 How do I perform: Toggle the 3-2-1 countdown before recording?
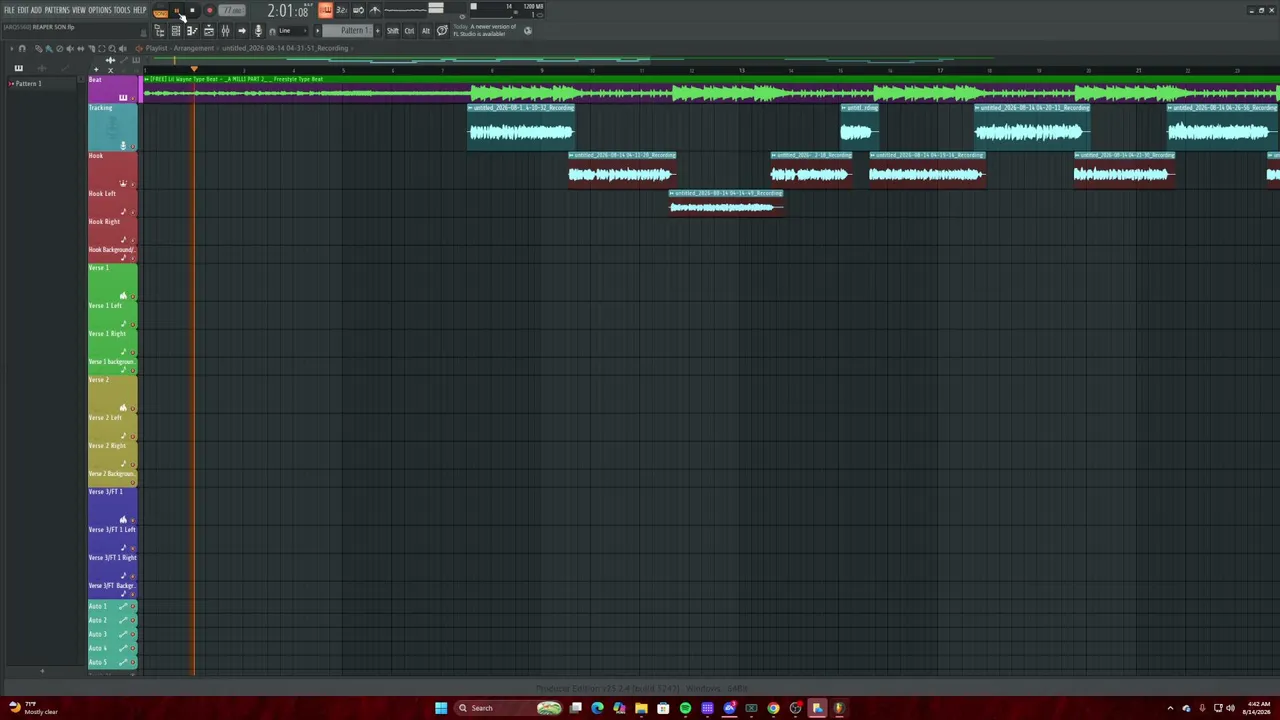coord(342,10)
